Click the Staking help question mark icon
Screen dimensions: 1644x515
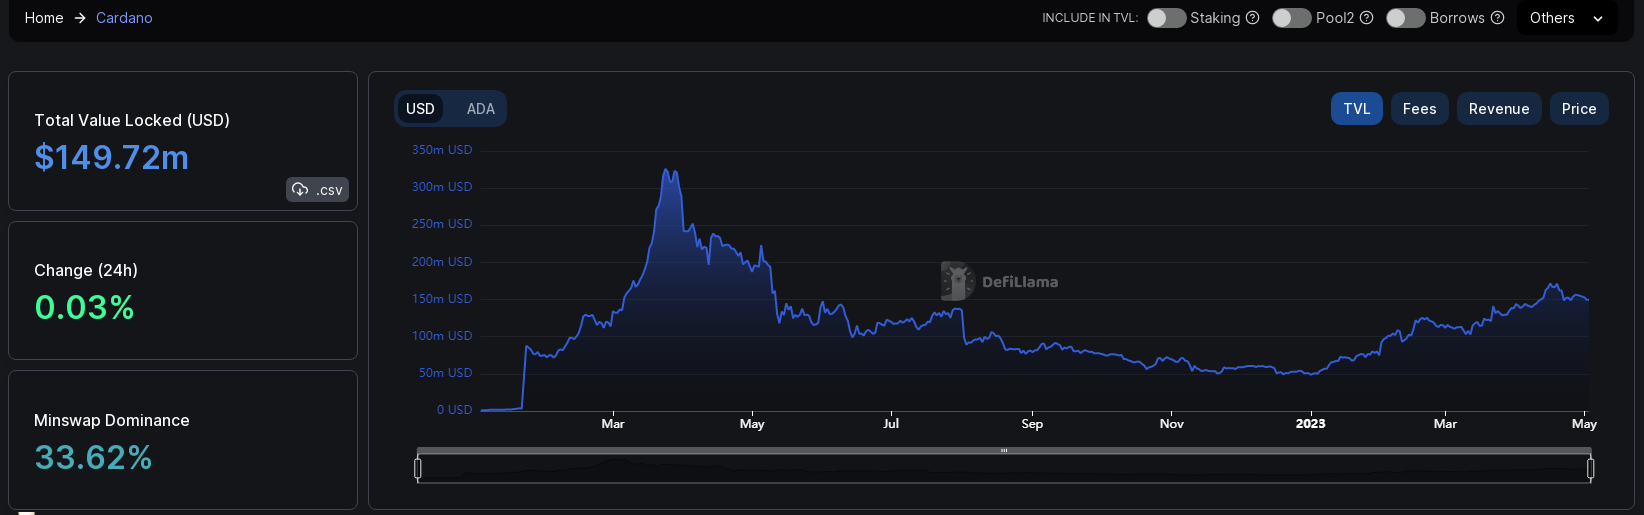[1252, 18]
